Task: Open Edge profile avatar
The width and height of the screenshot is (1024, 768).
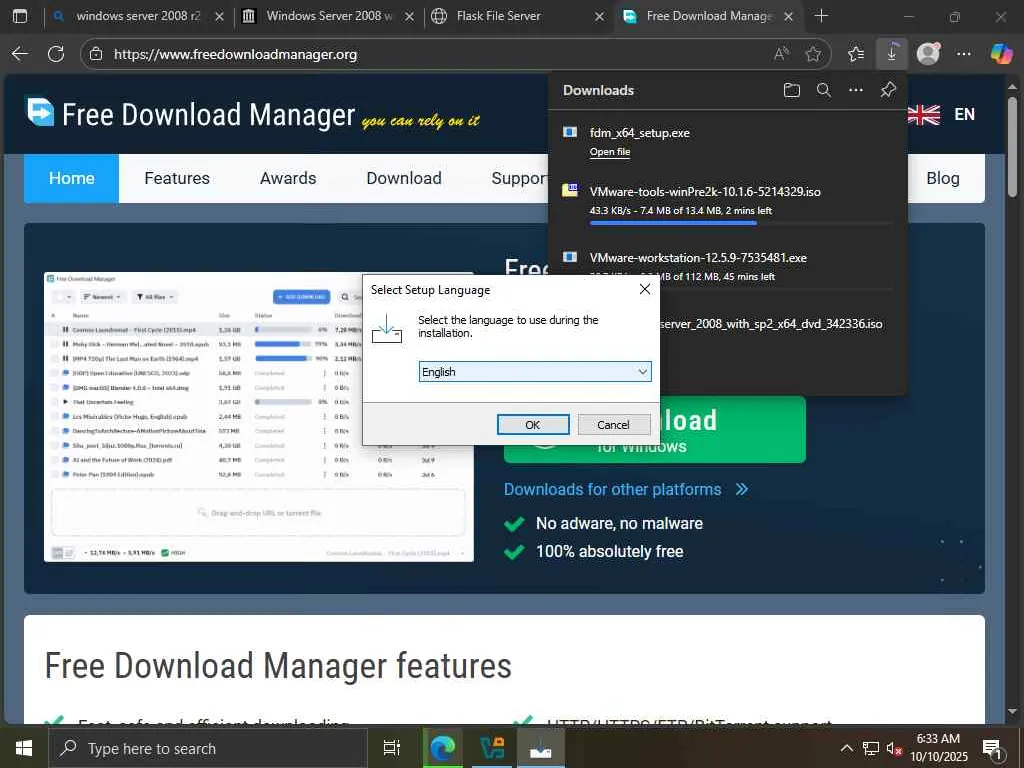Action: tap(928, 54)
